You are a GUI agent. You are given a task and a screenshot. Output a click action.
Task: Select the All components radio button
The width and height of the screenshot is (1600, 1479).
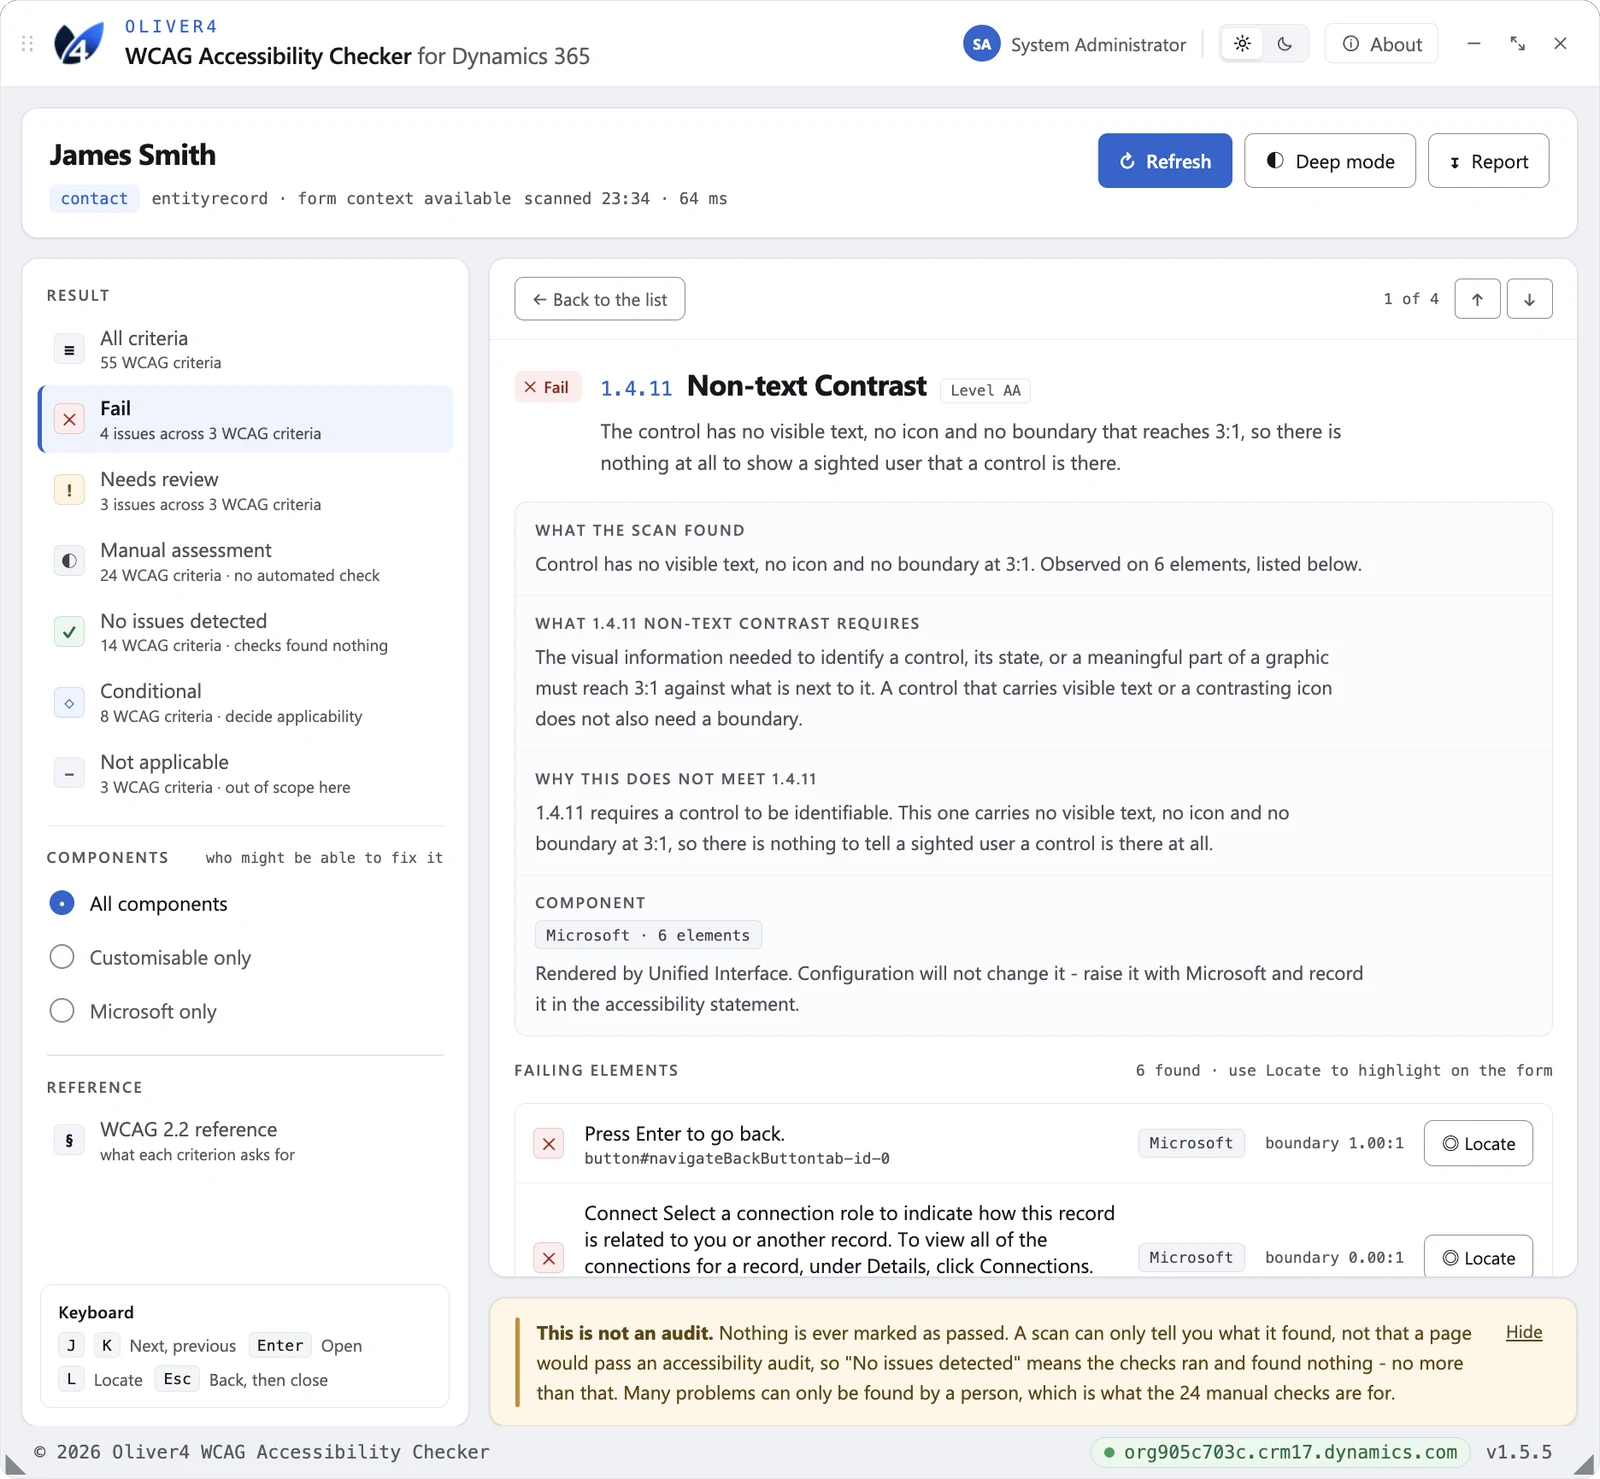(x=62, y=903)
